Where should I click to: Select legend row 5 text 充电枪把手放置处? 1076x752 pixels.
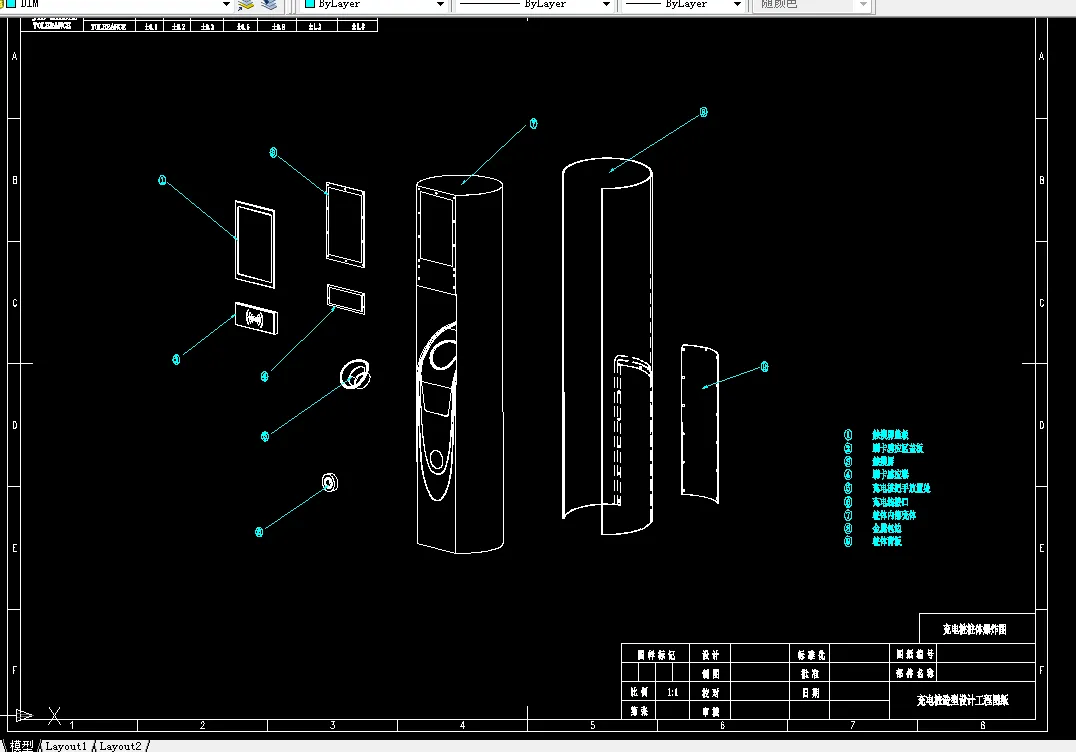click(x=901, y=489)
